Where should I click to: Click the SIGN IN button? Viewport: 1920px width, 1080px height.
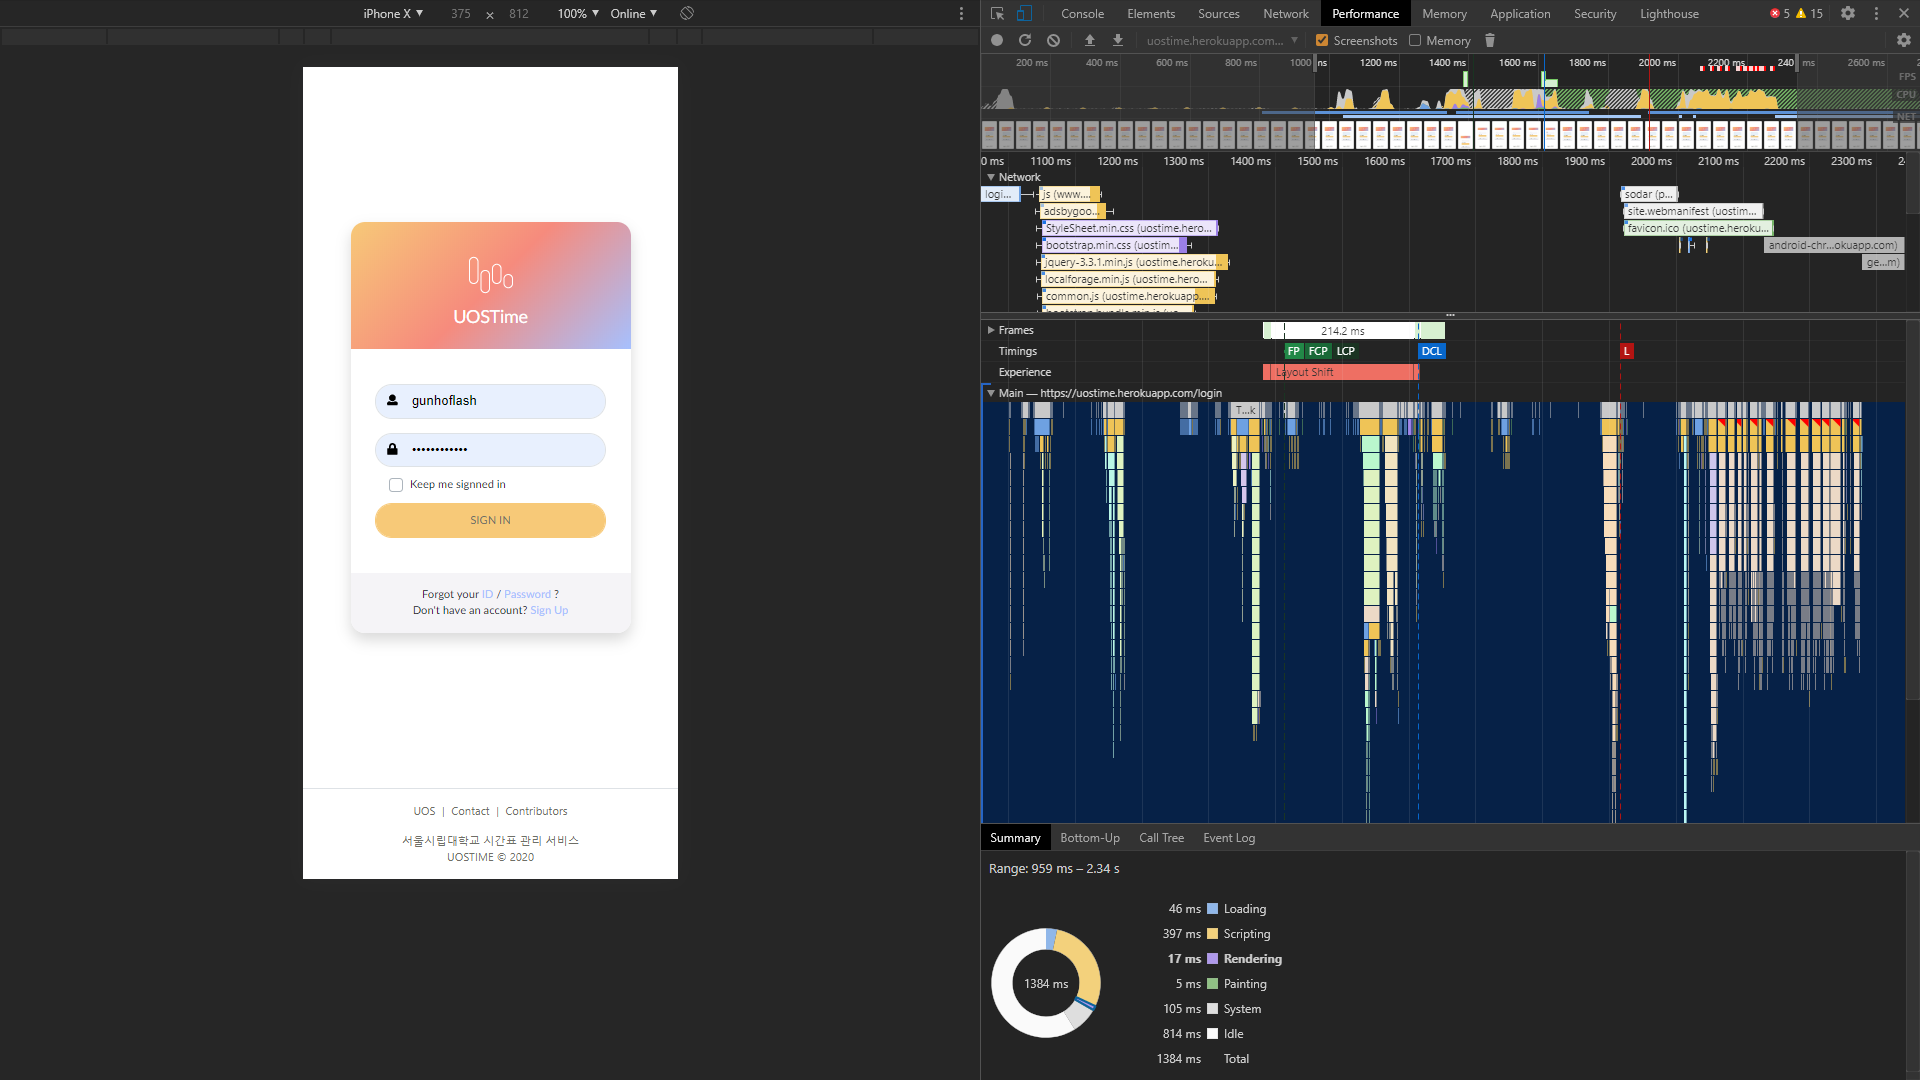(490, 520)
